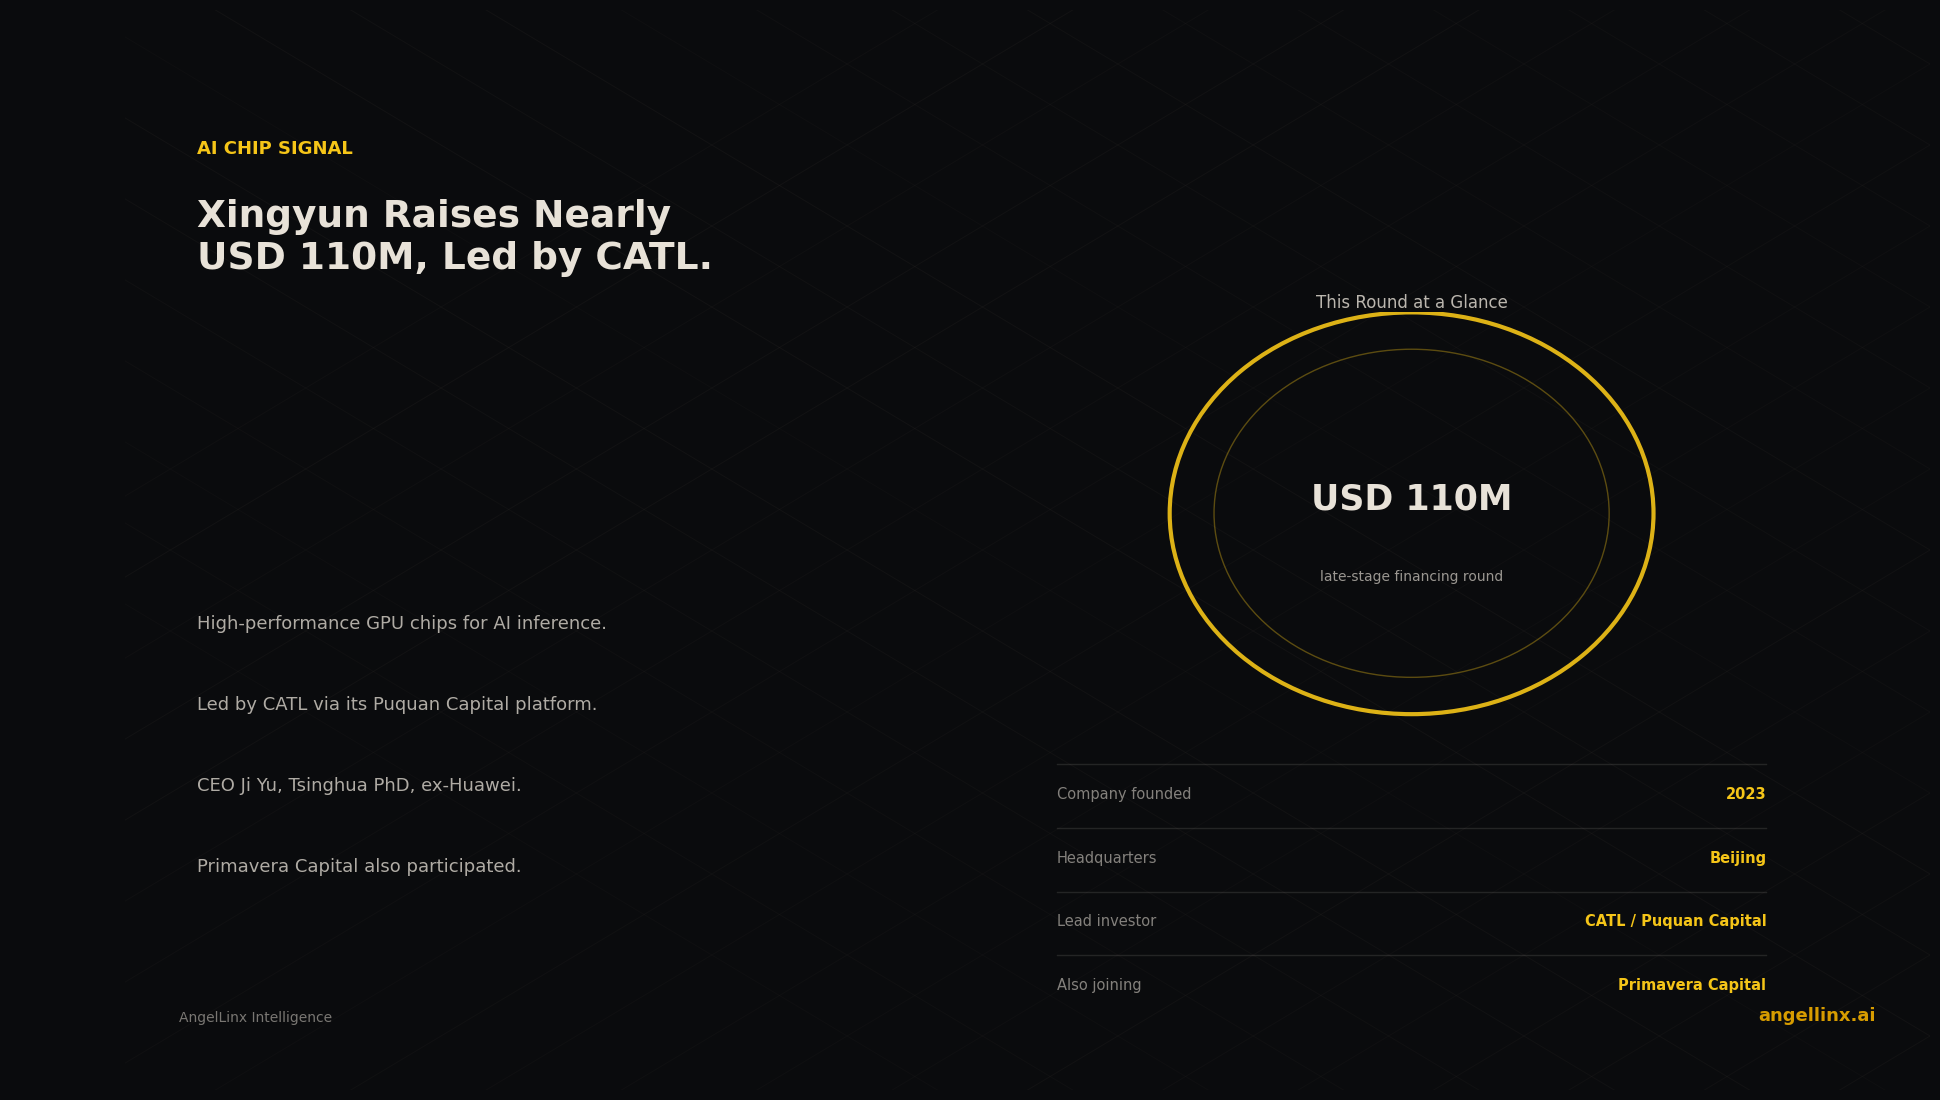Image resolution: width=1940 pixels, height=1100 pixels.
Task: Select the Company founded row label
Action: coord(1124,795)
